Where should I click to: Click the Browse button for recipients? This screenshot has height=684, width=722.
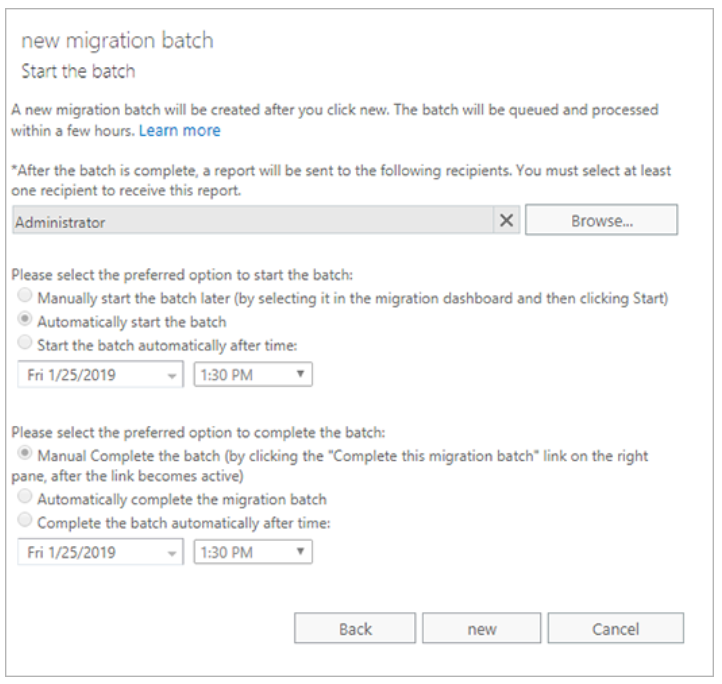[601, 221]
